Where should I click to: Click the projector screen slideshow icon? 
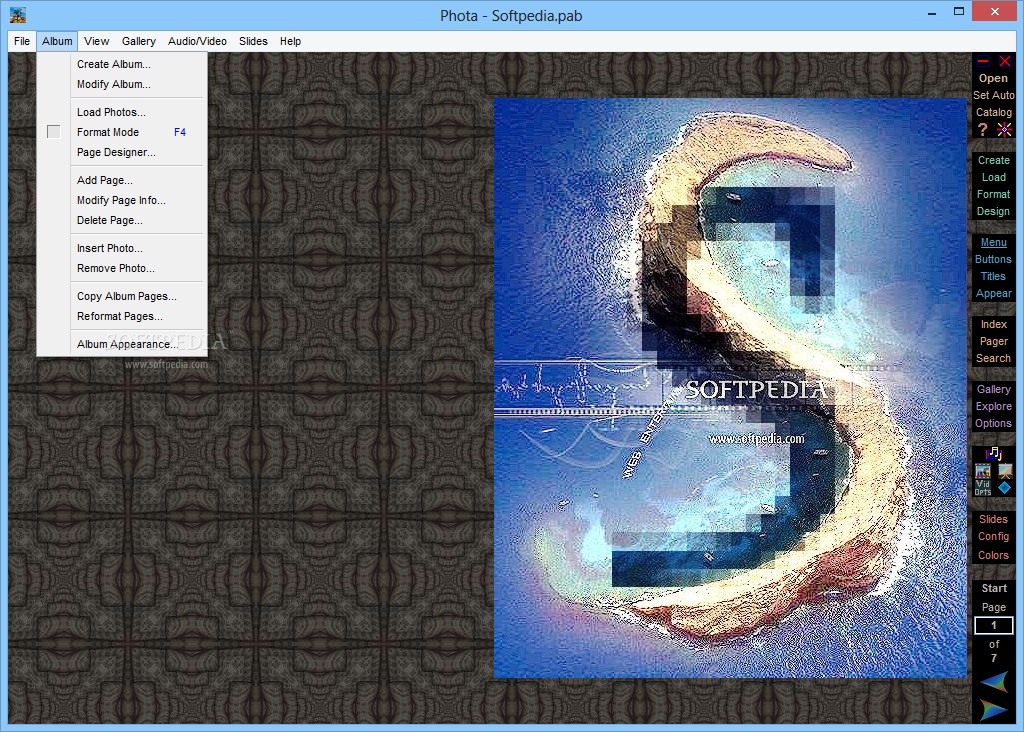(x=1005, y=471)
